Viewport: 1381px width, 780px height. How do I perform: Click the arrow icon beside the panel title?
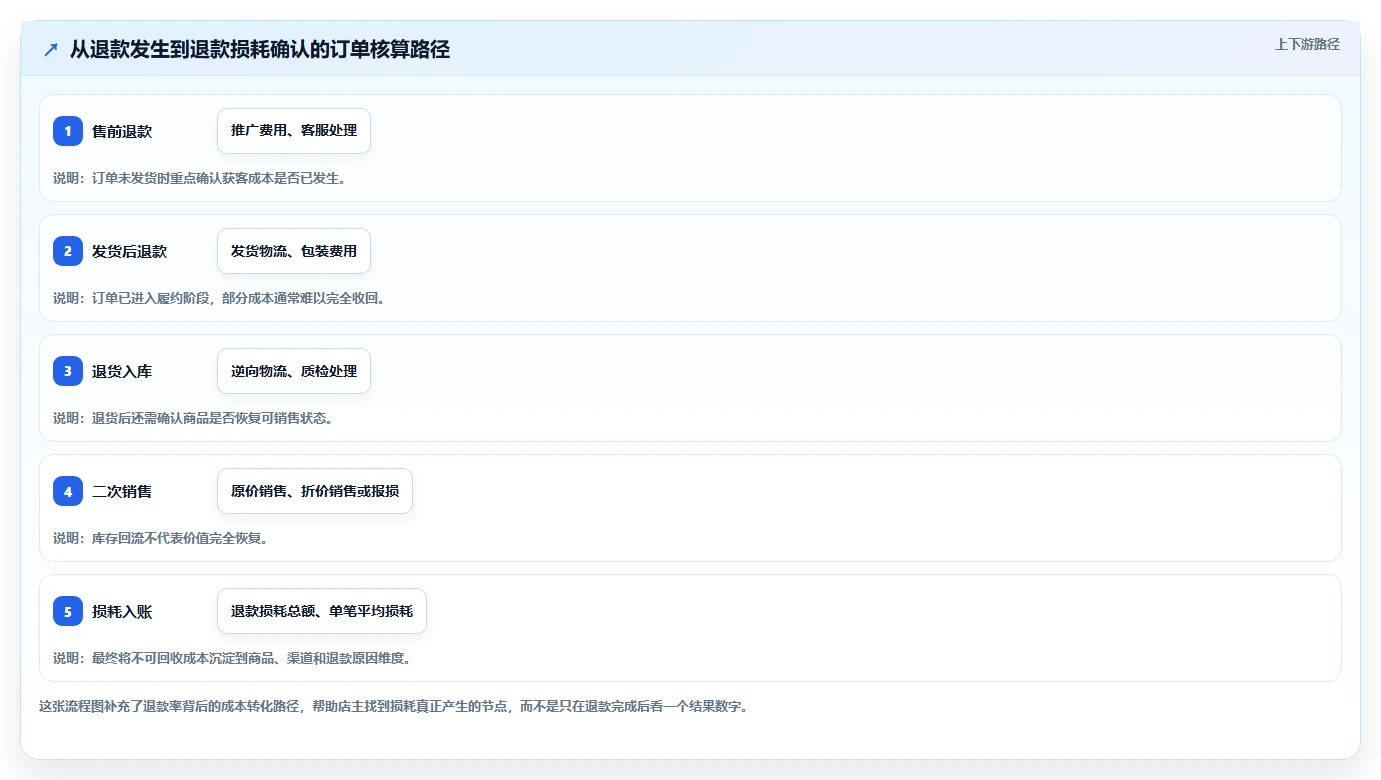[x=51, y=50]
